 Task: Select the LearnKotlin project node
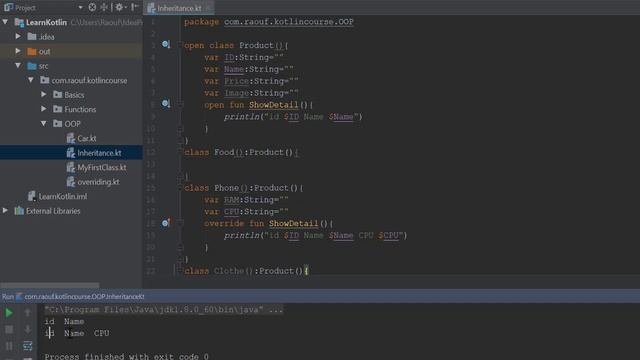coord(46,22)
